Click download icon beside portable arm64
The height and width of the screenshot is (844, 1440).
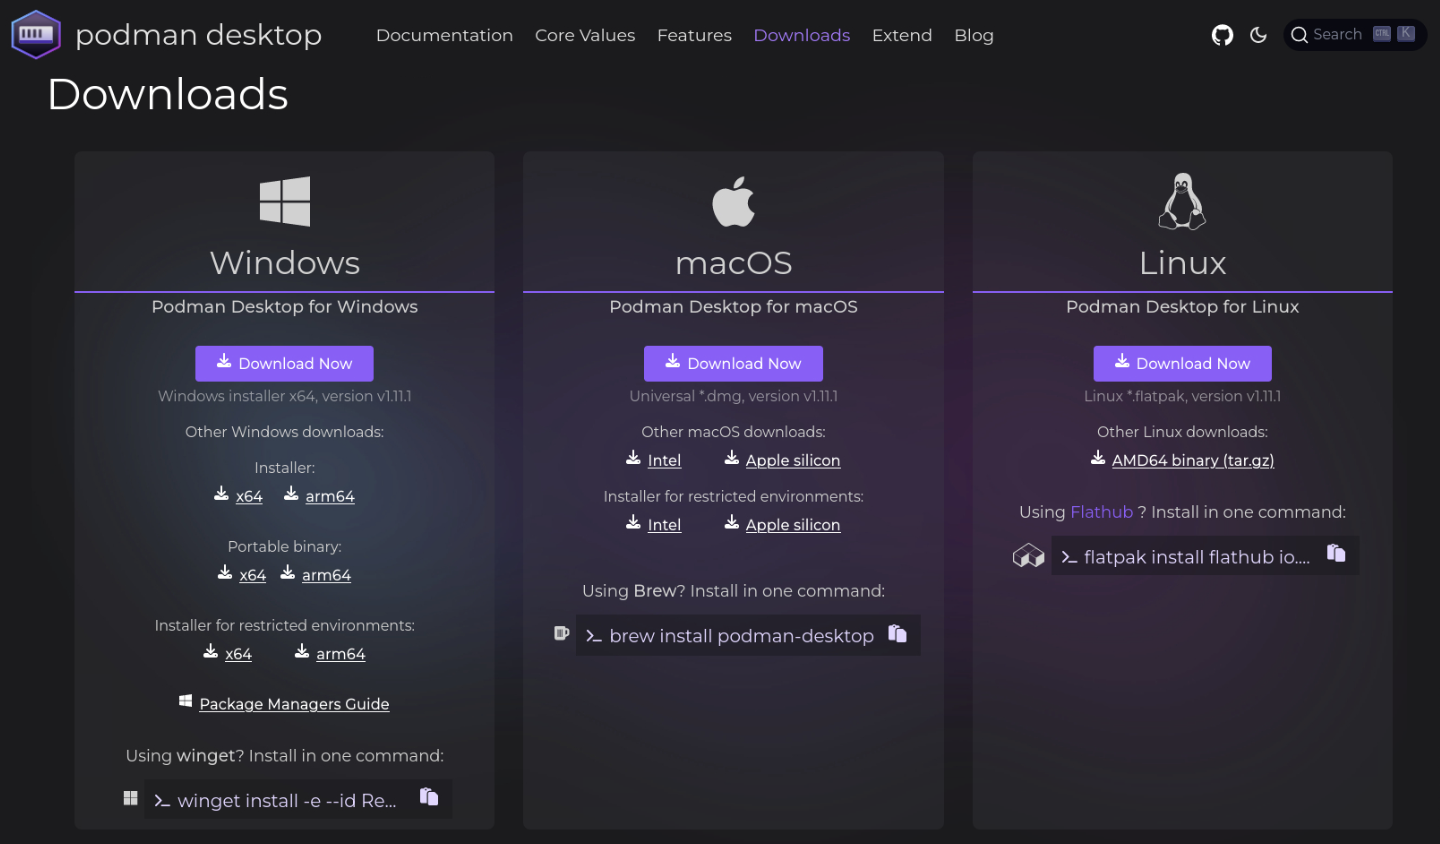pyautogui.click(x=288, y=572)
